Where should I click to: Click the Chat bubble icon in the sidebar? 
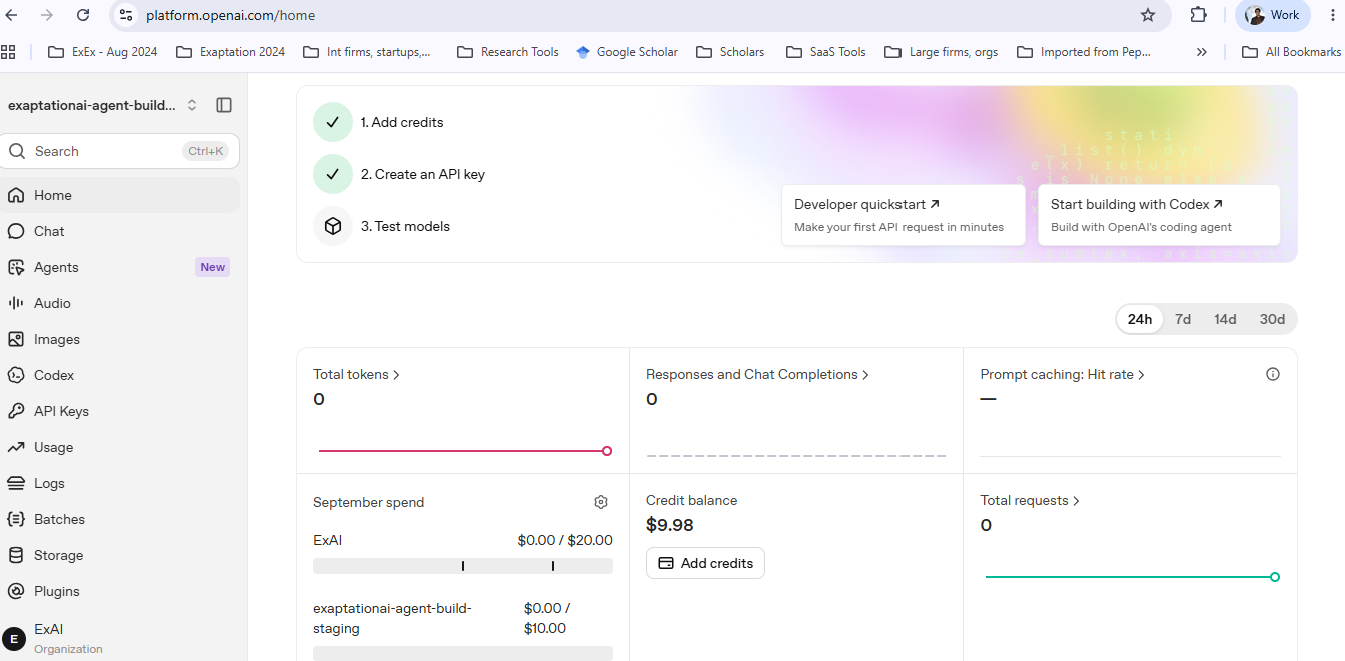coord(16,231)
